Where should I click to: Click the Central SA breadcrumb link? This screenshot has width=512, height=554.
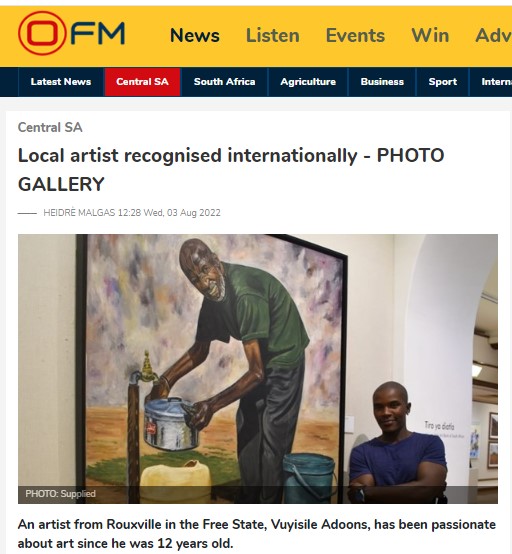(x=50, y=128)
